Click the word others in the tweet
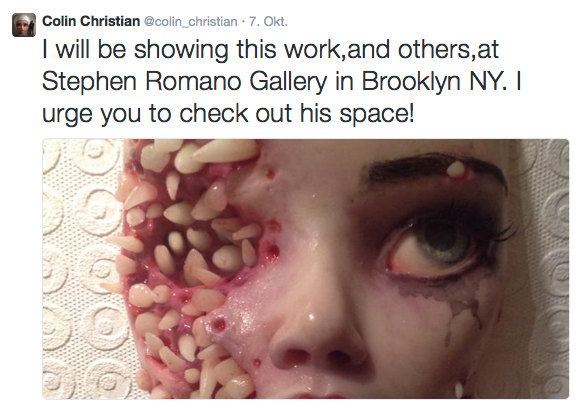 [x=435, y=49]
